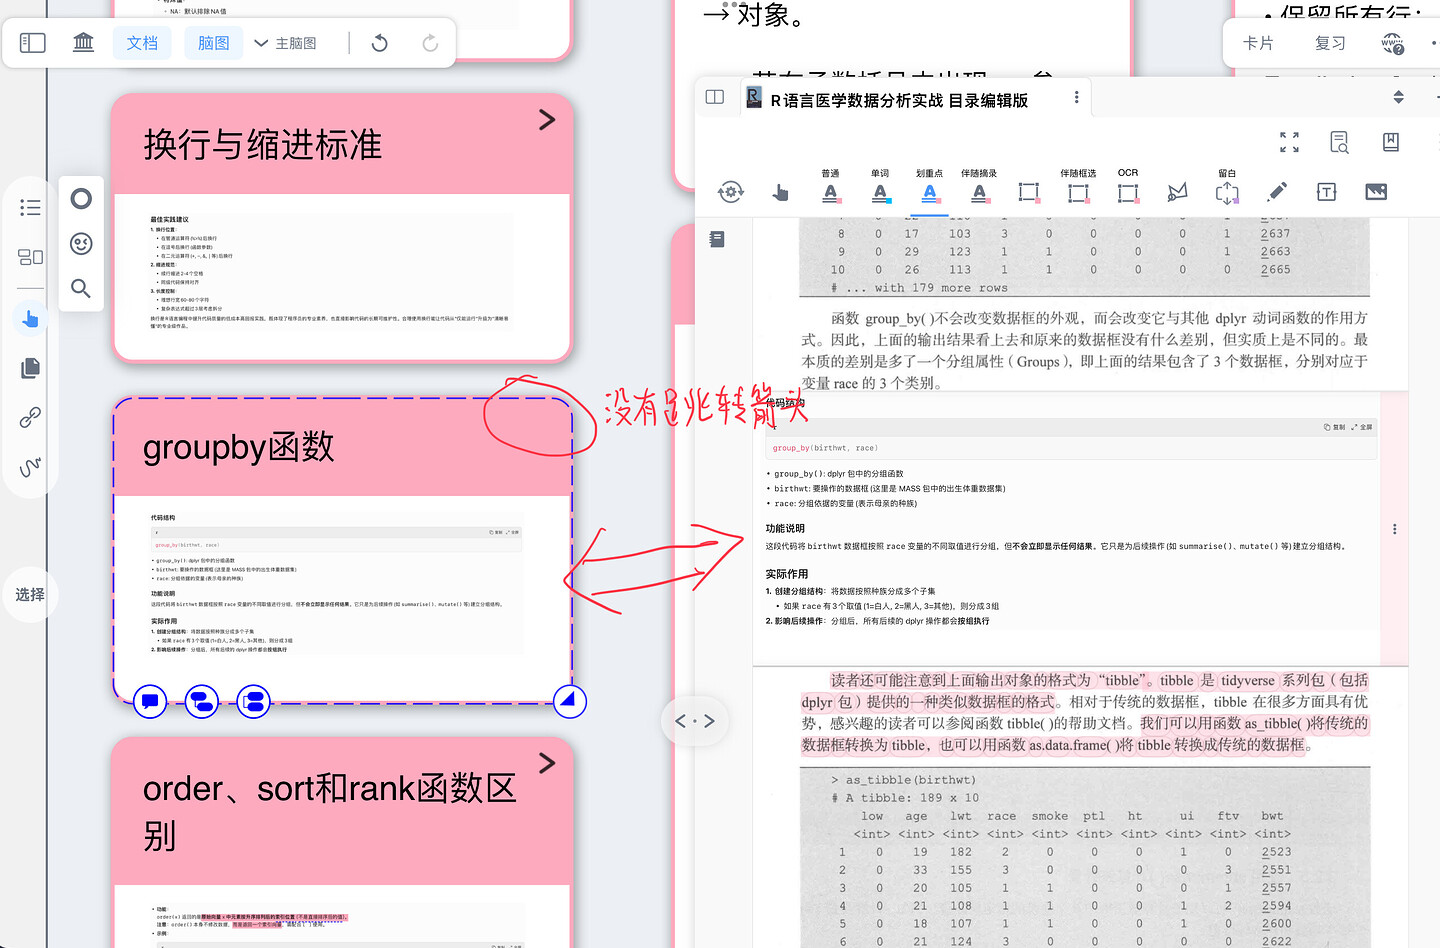Open the library (bank building) icon

pyautogui.click(x=84, y=43)
